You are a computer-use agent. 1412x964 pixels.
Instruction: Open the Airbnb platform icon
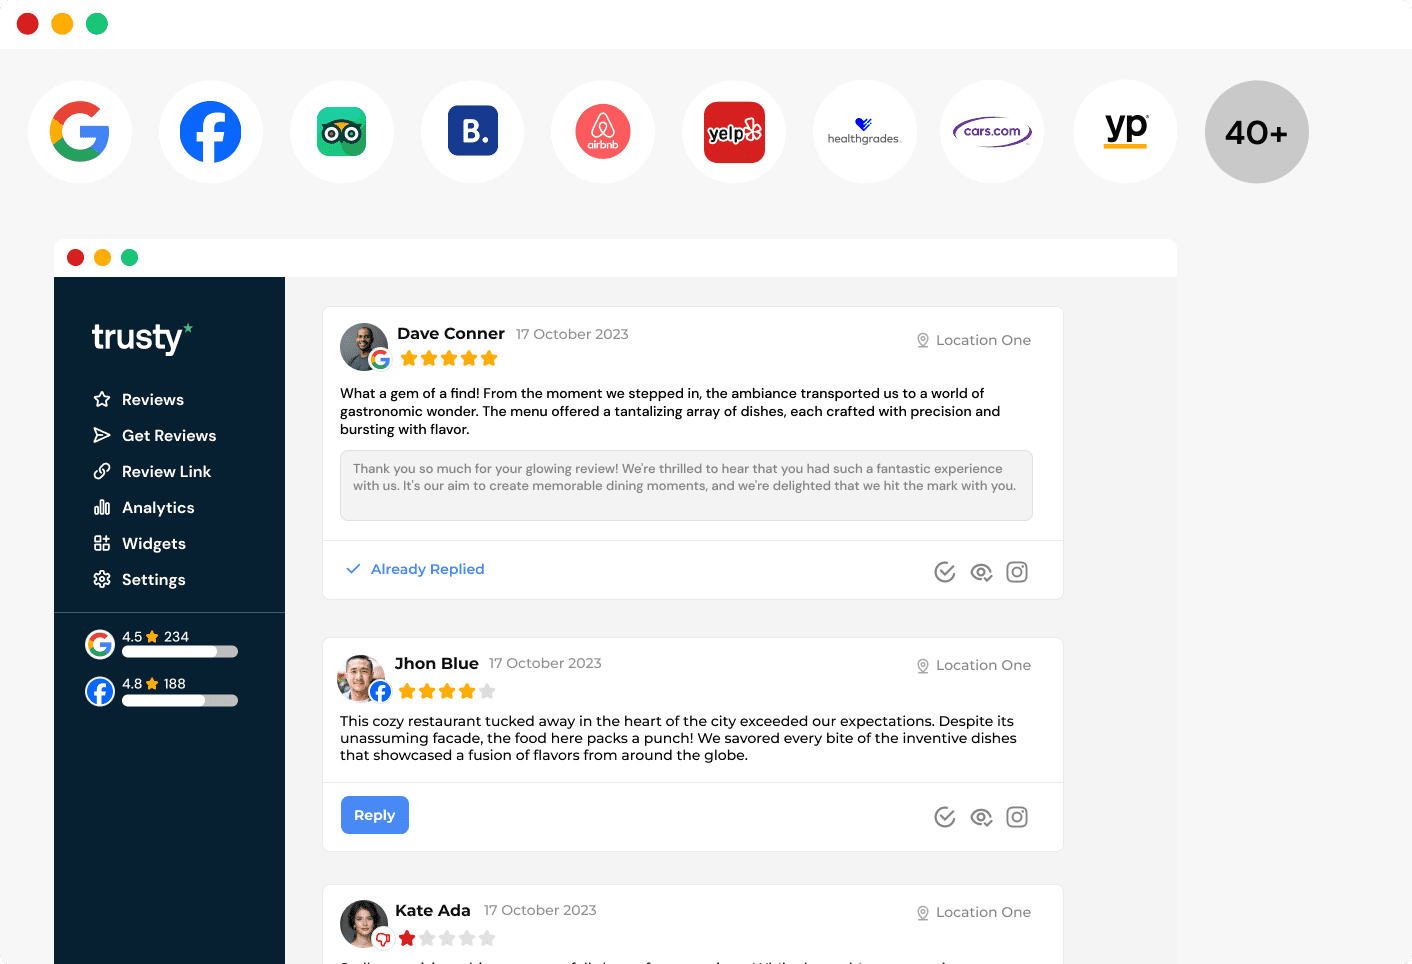click(x=603, y=132)
